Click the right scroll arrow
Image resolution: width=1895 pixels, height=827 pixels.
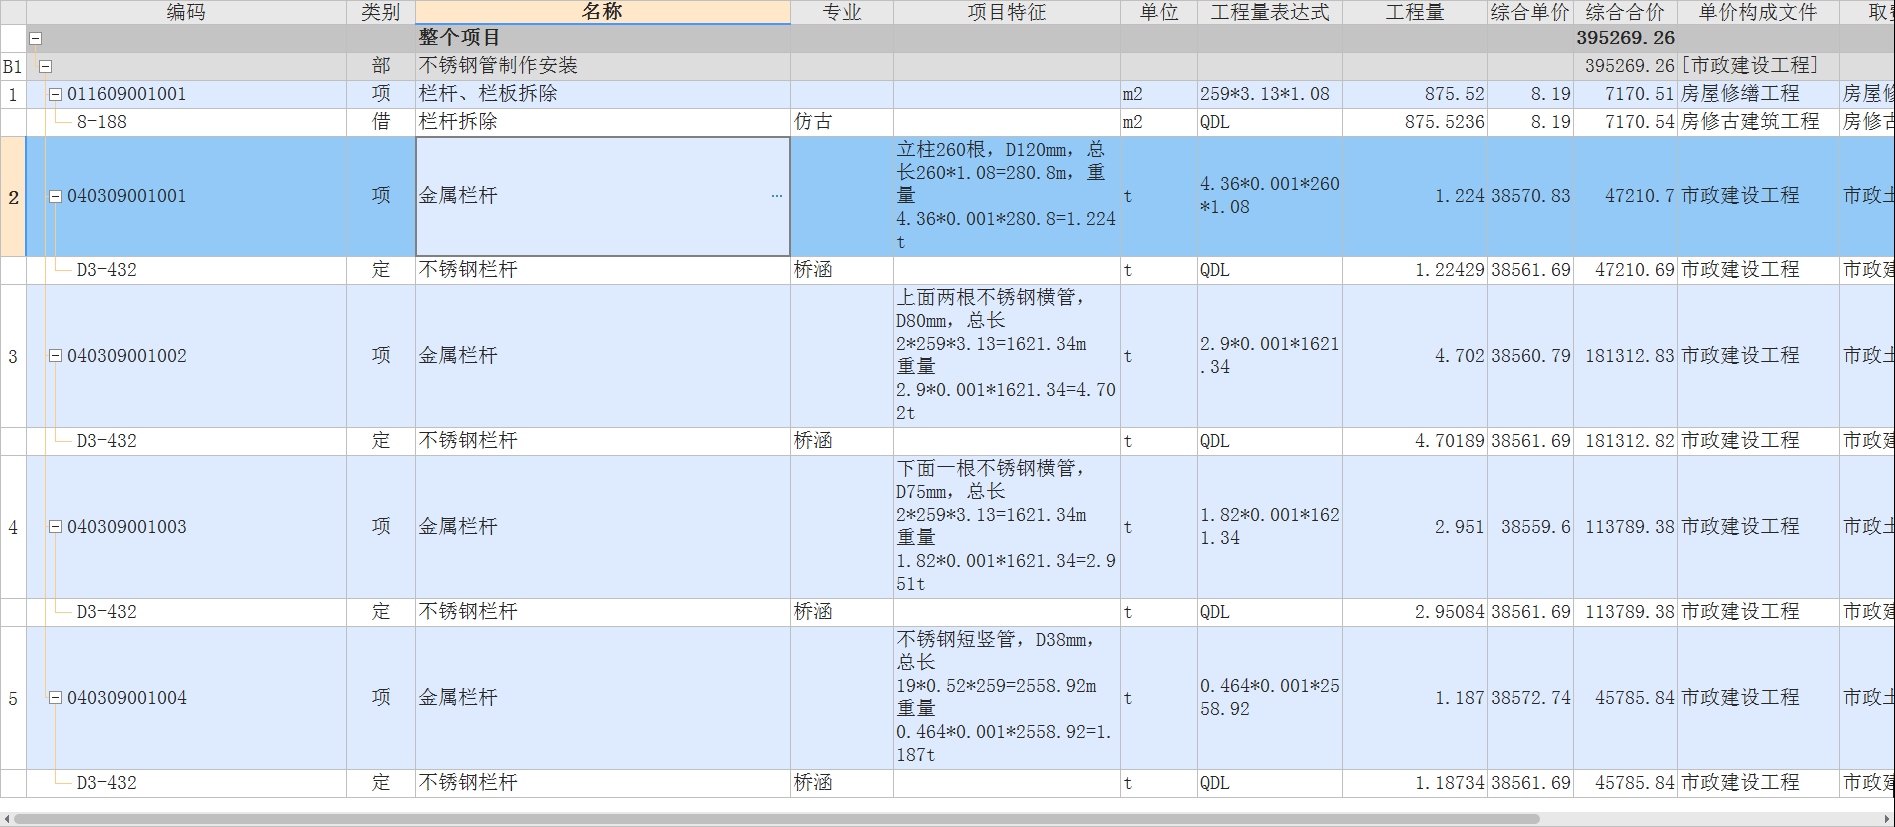pos(1888,819)
